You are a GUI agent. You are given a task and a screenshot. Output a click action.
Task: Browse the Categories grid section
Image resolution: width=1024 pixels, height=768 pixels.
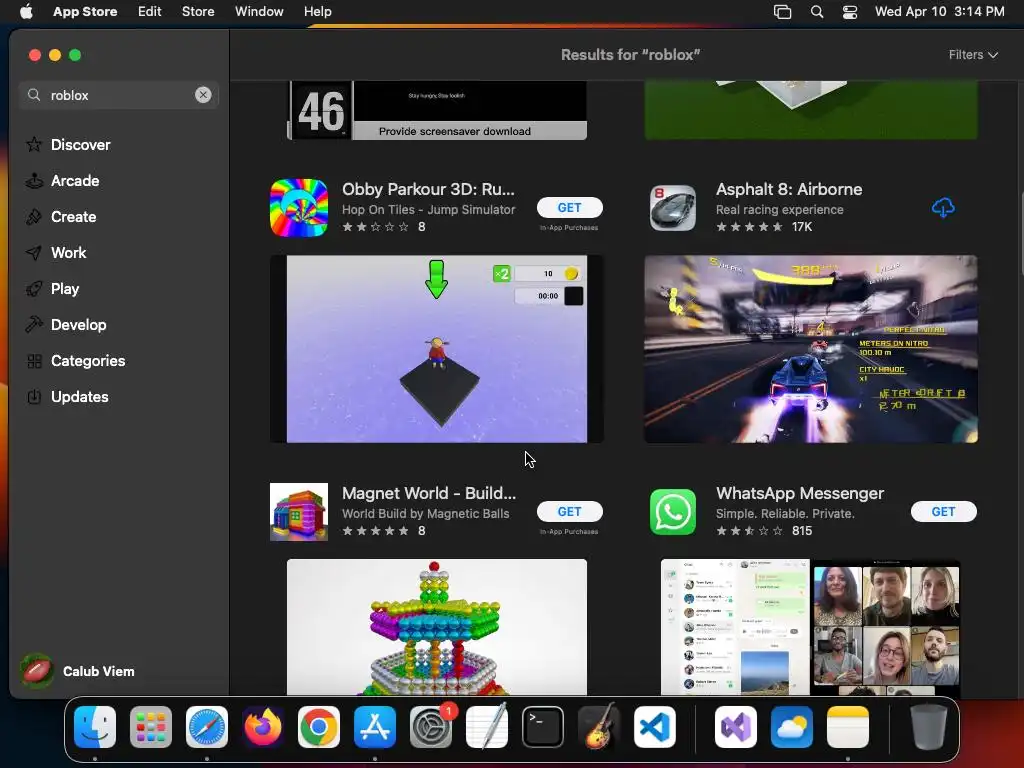[88, 361]
